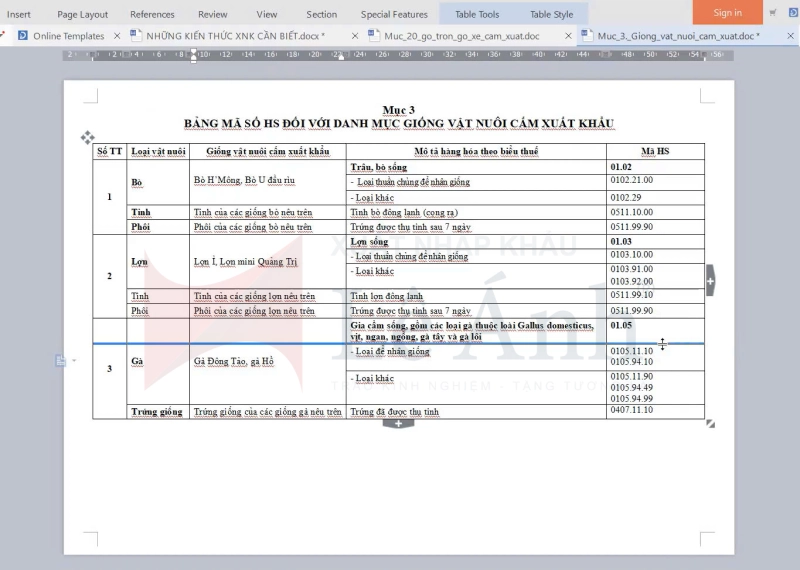Select the Special Features ribbon tab
800x570 pixels.
pos(394,14)
